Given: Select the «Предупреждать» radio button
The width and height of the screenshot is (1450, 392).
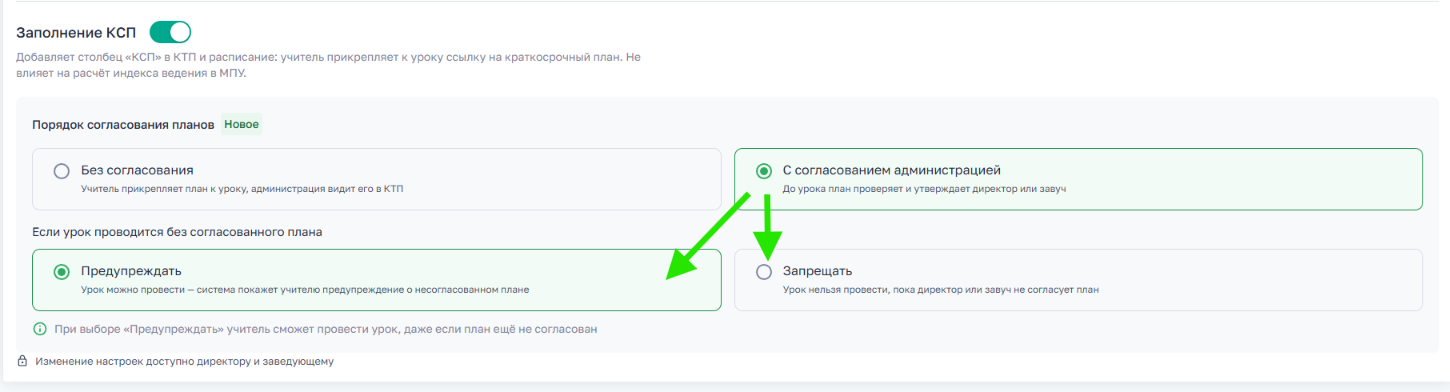Looking at the screenshot, I should [62, 271].
